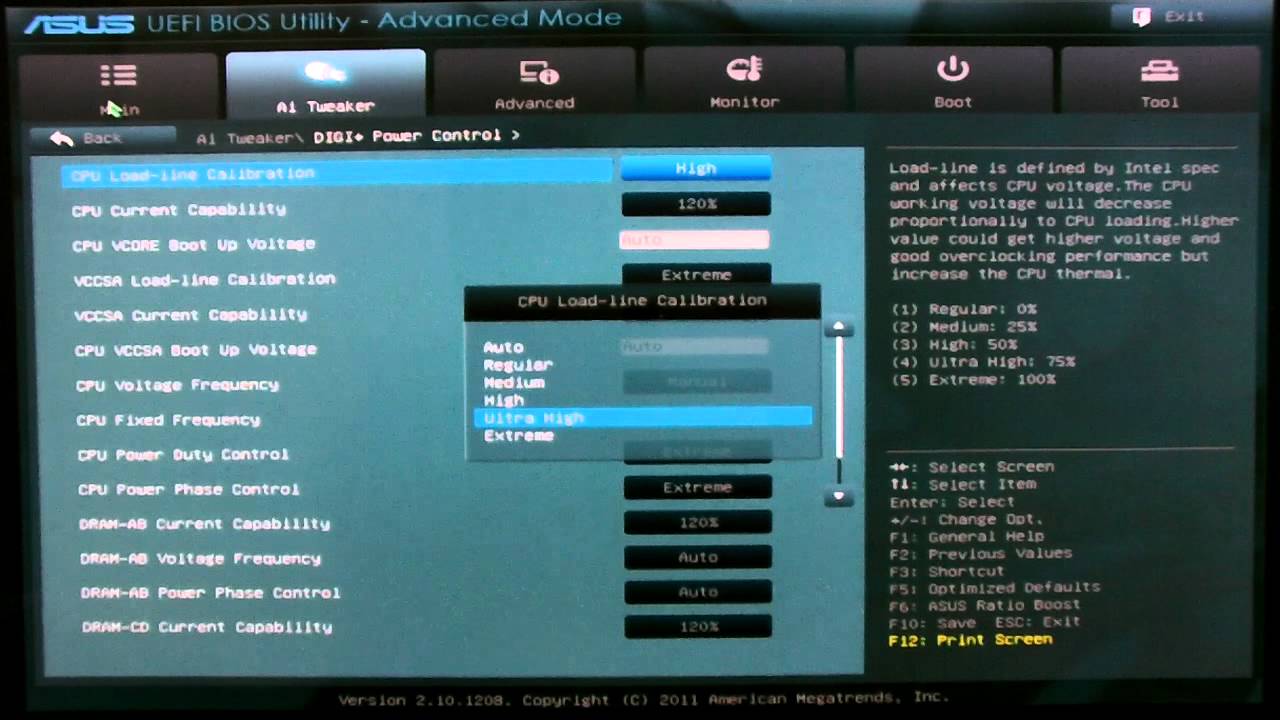Click scrollbar down arrow of settings list

coord(839,496)
